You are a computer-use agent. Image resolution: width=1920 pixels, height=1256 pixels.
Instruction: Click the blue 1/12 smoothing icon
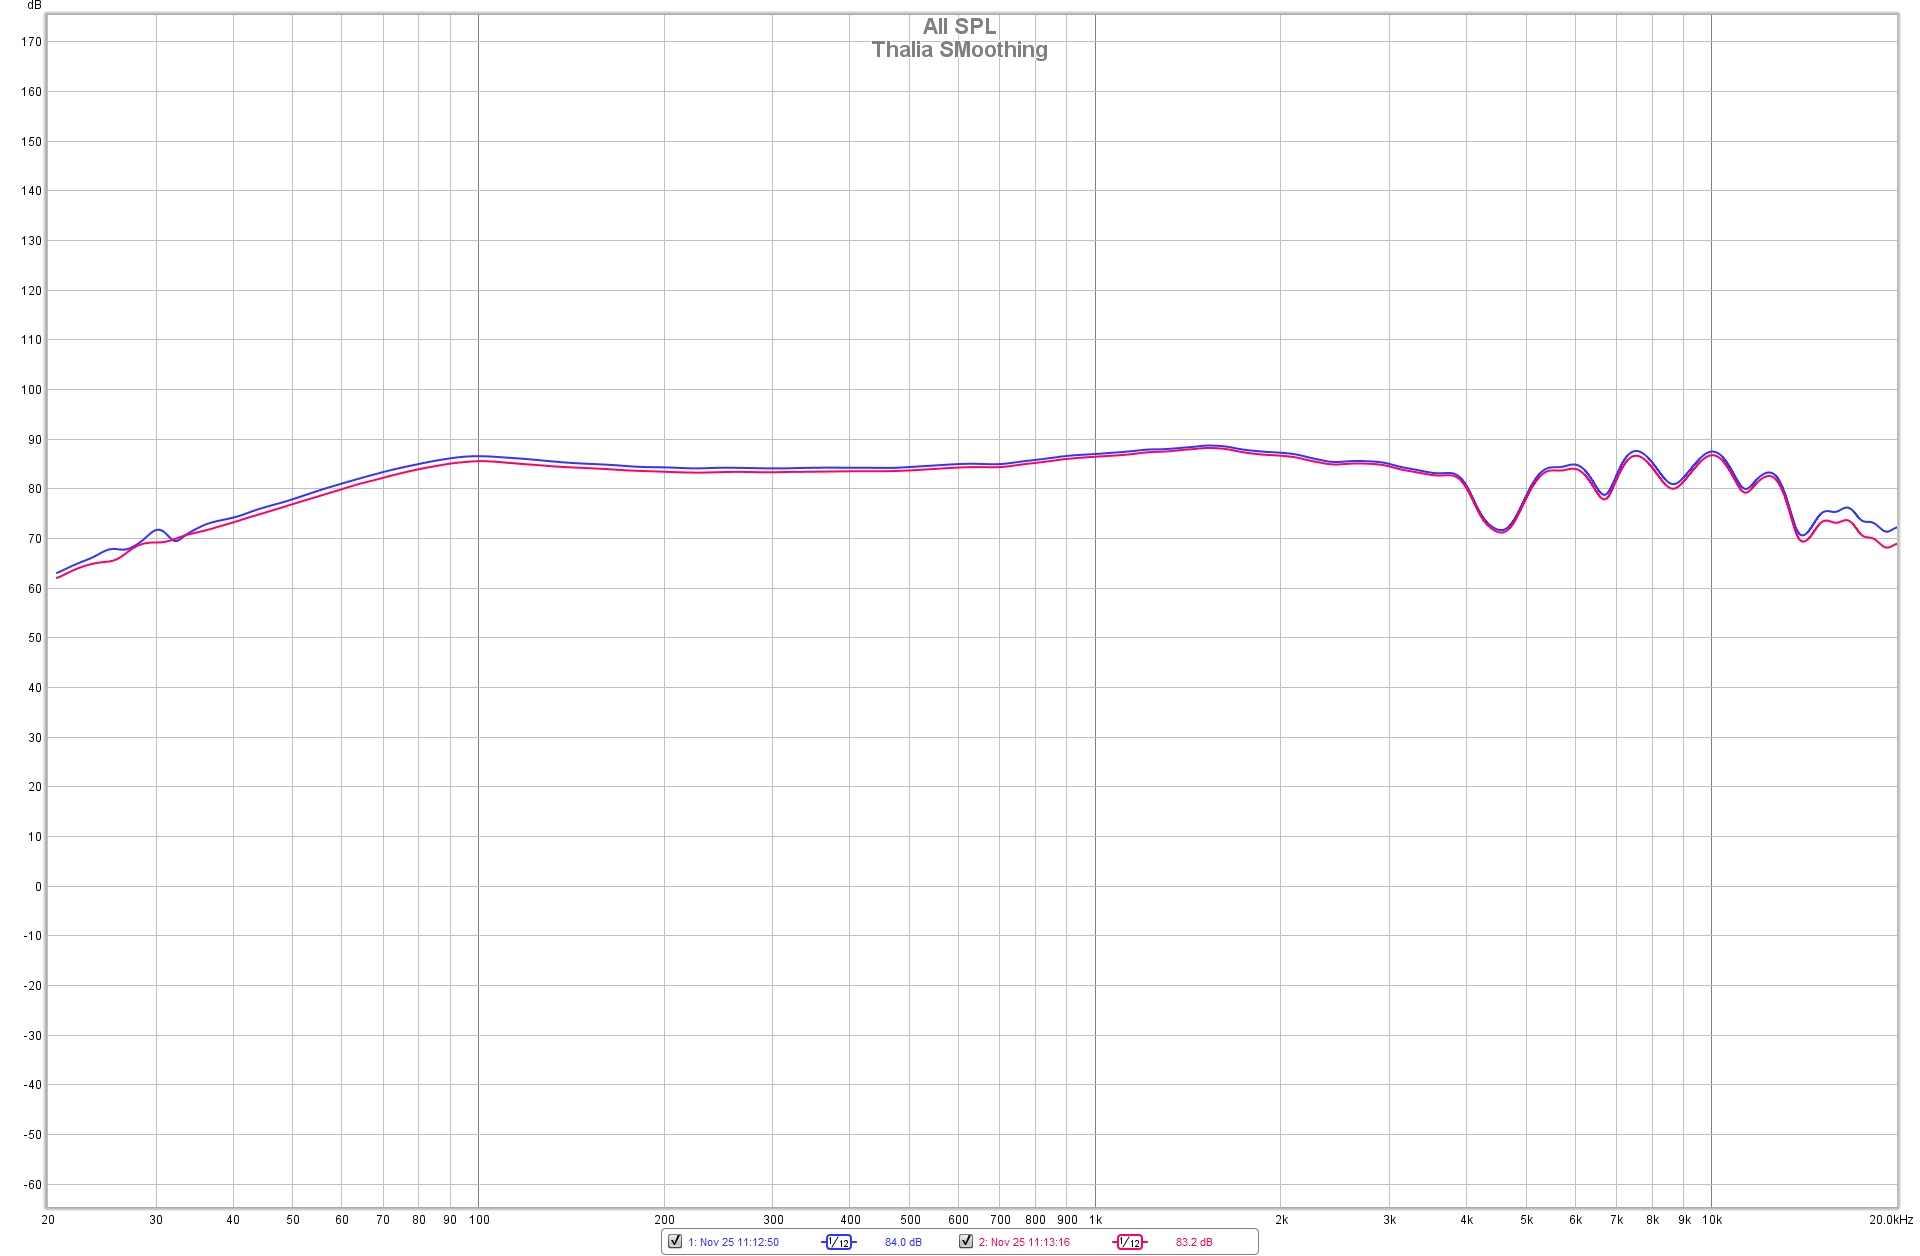(x=838, y=1242)
